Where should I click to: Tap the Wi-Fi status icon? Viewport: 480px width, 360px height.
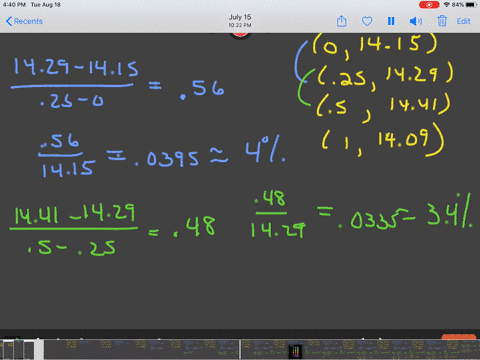pyautogui.click(x=447, y=5)
